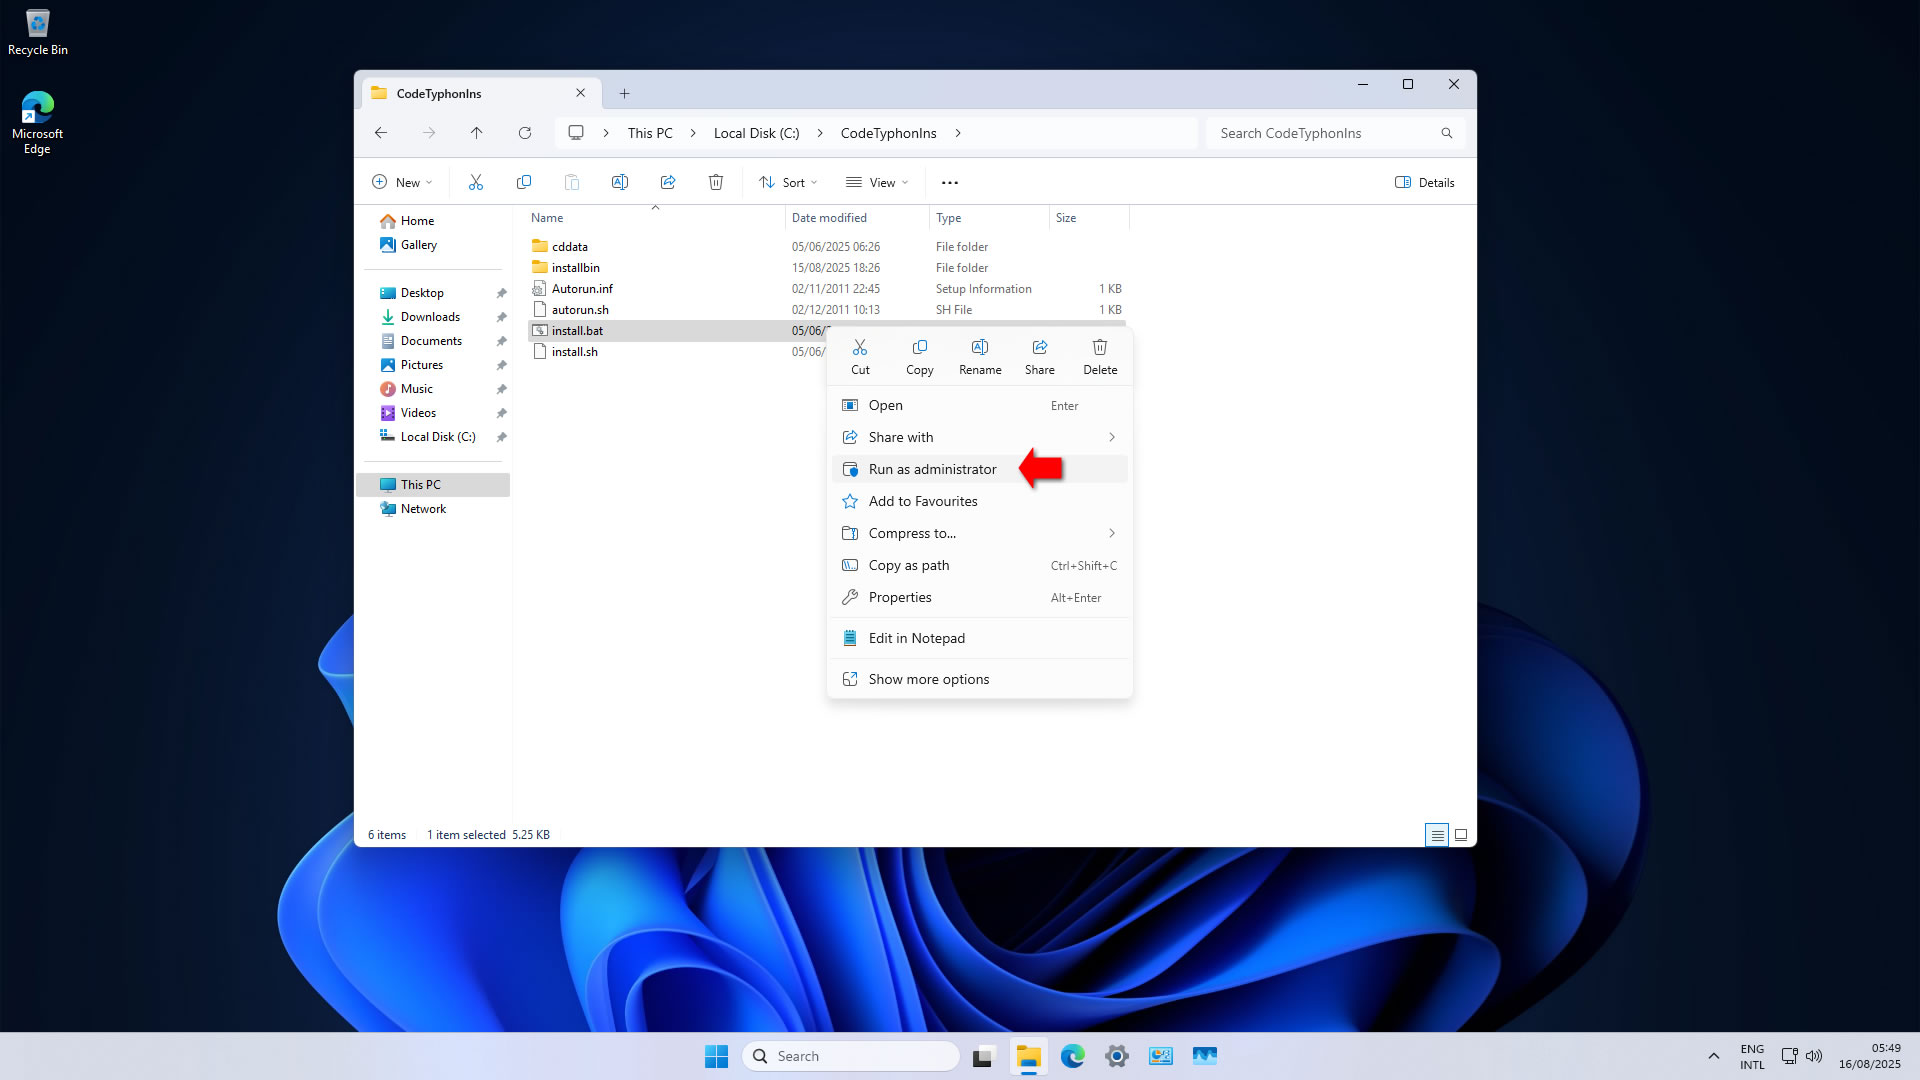This screenshot has height=1080, width=1920.
Task: Click the toolbar Cut scissors icon
Action: 476,182
